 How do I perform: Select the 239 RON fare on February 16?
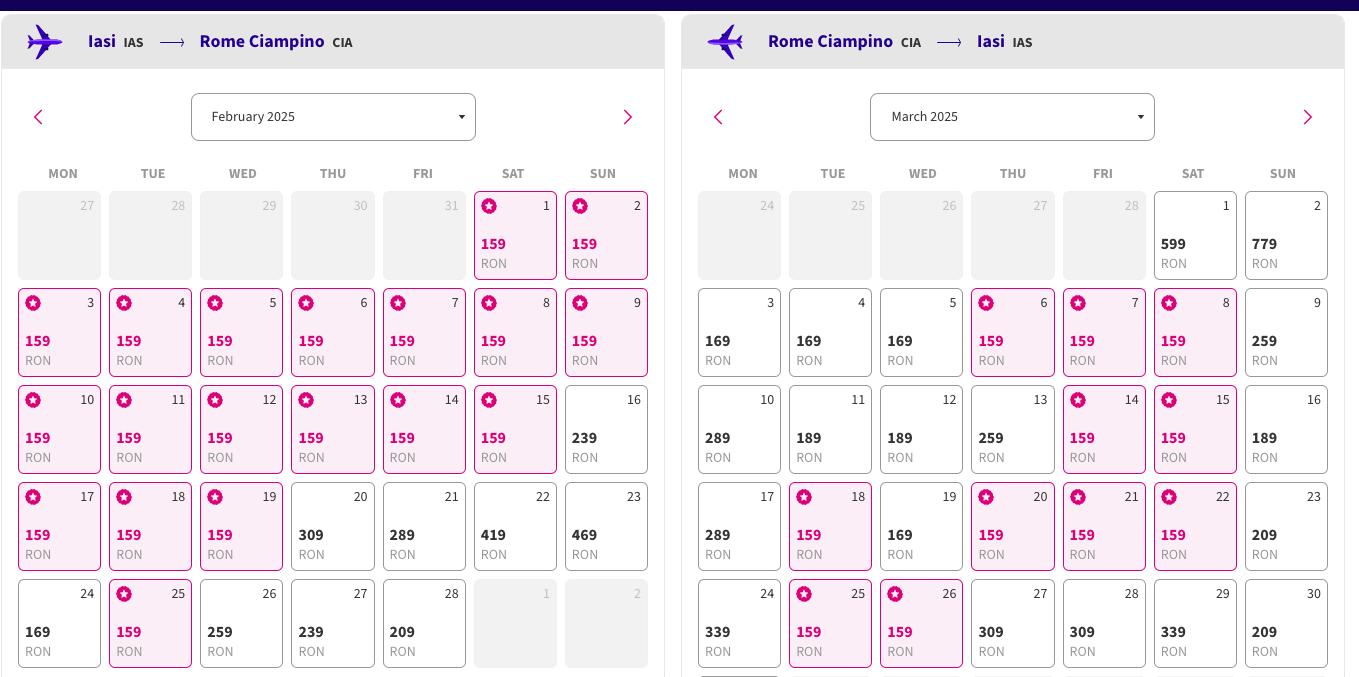coord(606,429)
